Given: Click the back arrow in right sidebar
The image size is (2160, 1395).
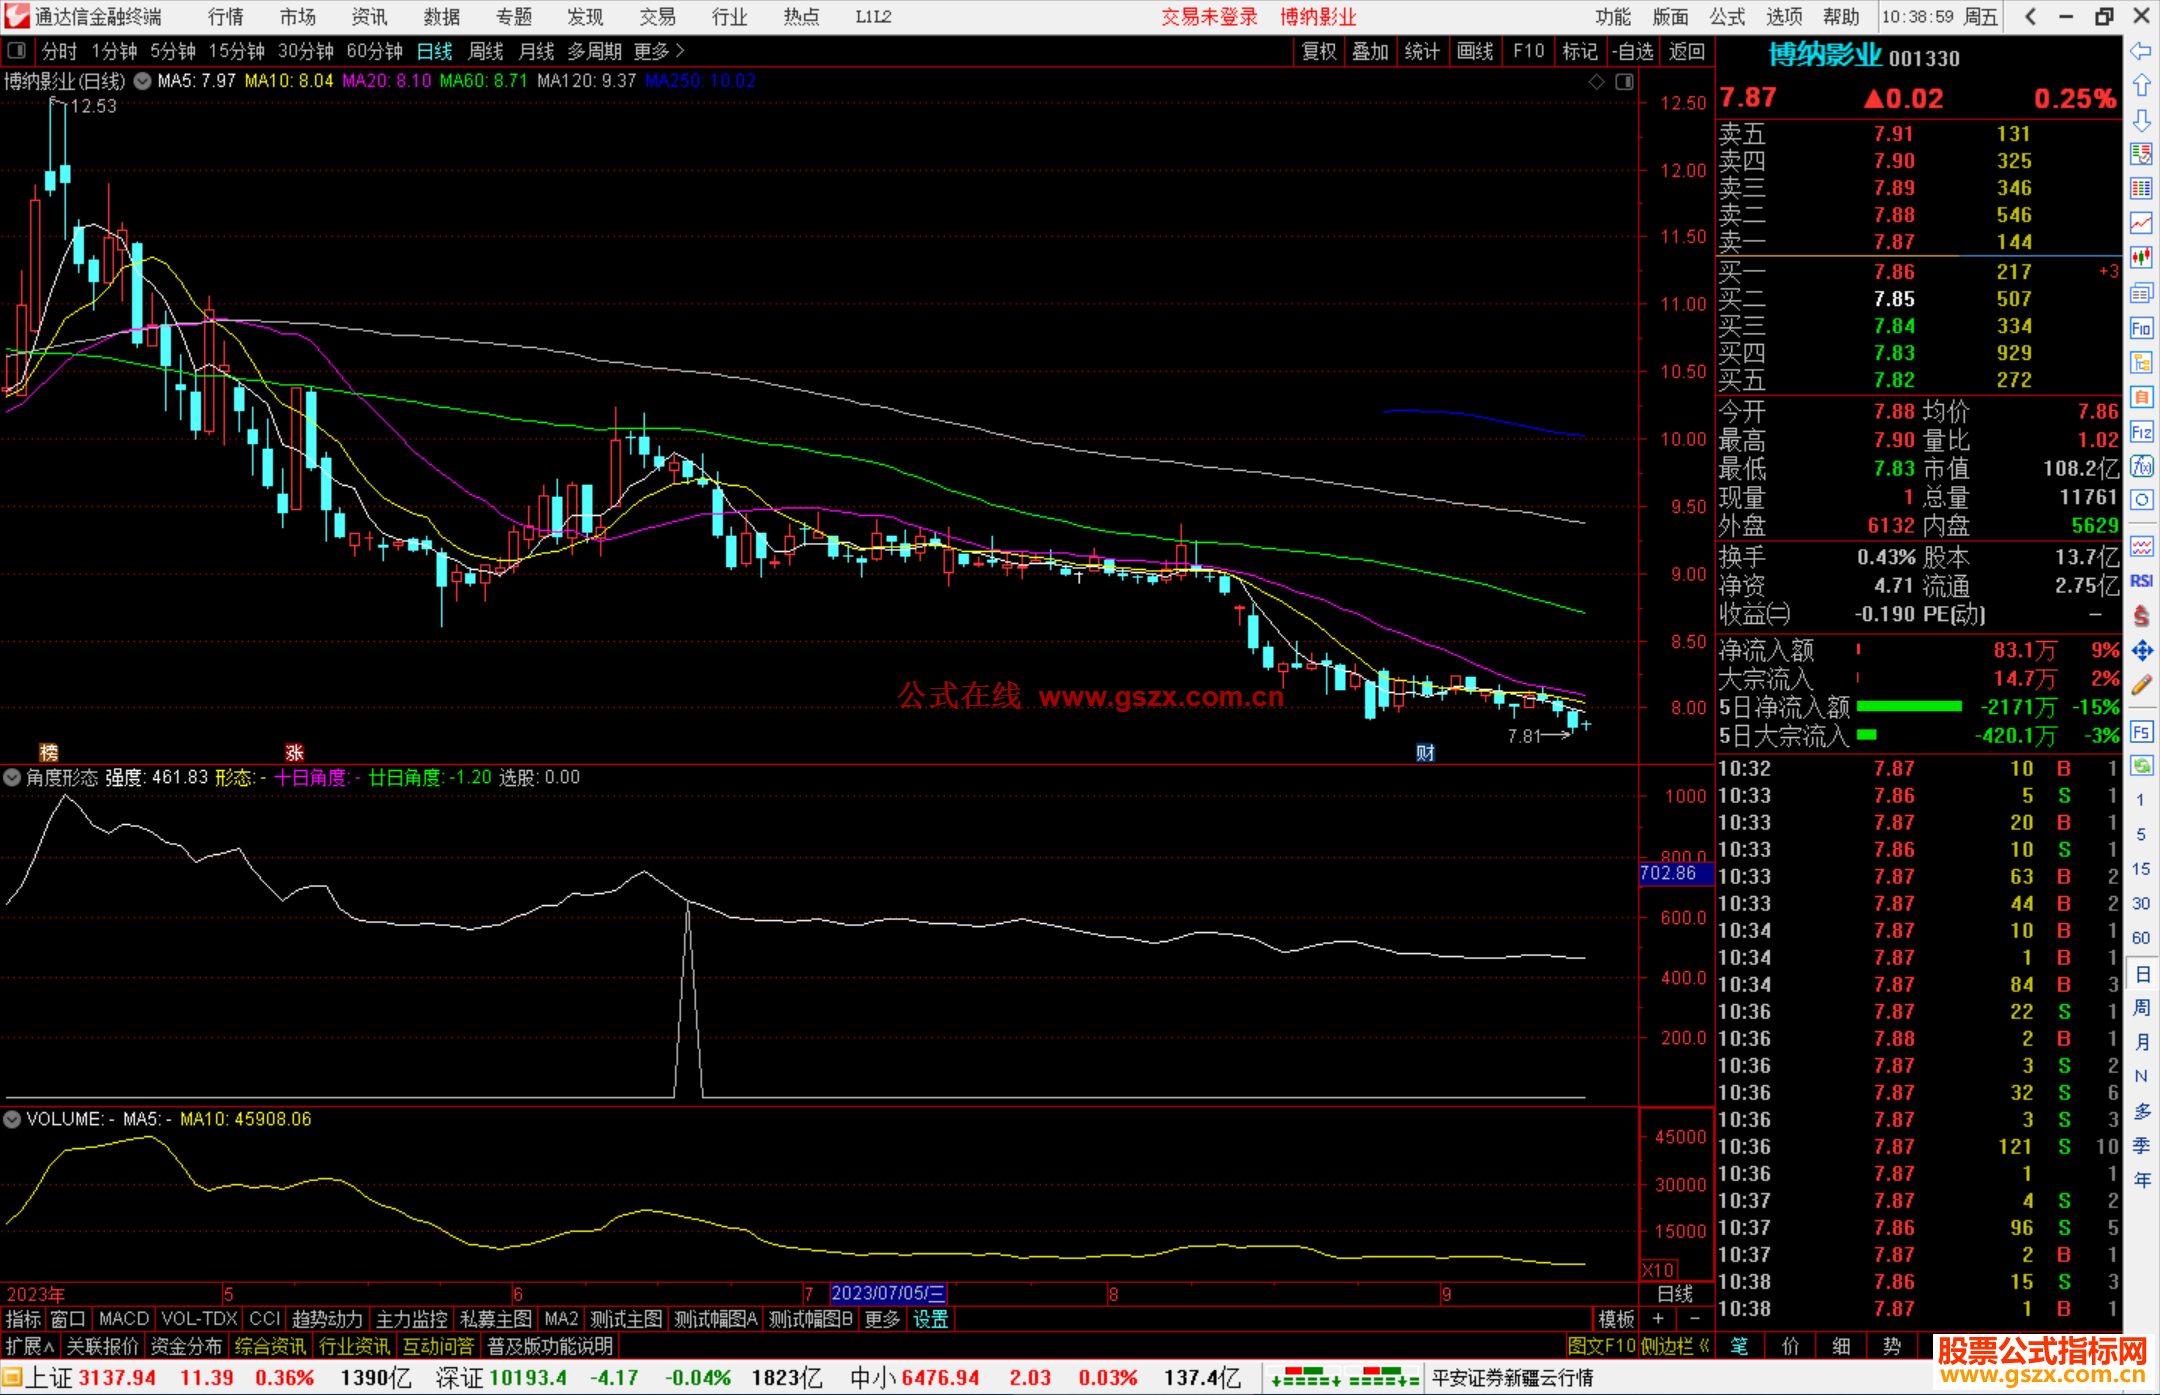Looking at the screenshot, I should point(2140,51).
